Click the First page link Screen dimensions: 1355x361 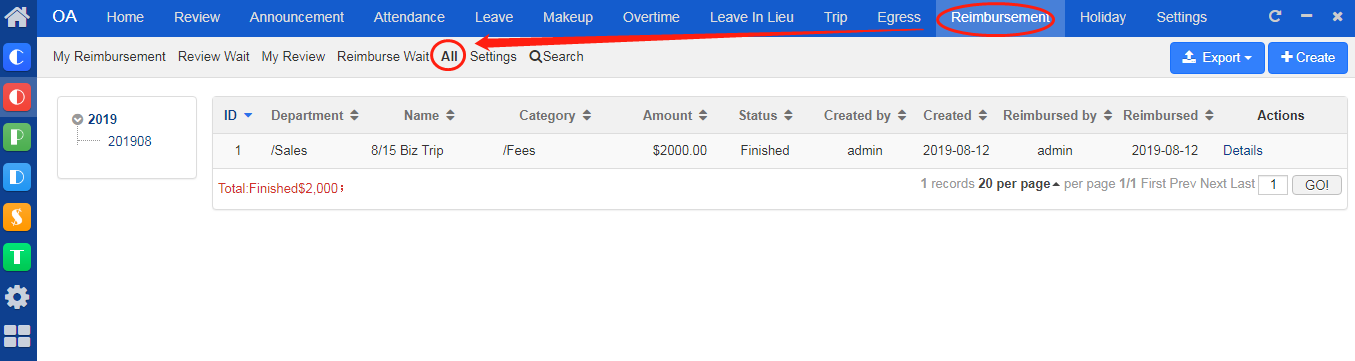click(1153, 184)
